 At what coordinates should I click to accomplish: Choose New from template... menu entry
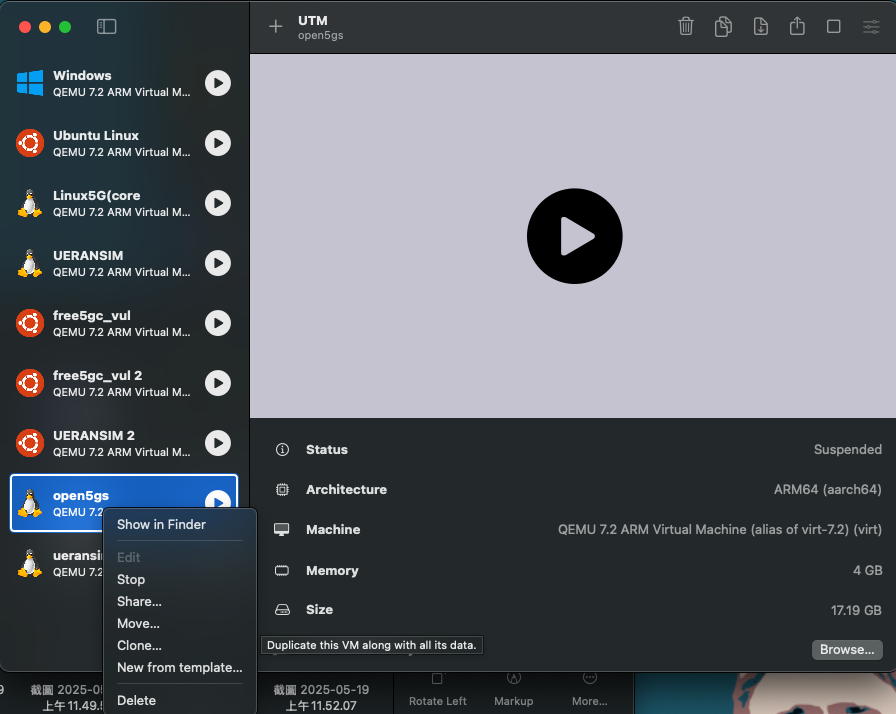point(179,668)
